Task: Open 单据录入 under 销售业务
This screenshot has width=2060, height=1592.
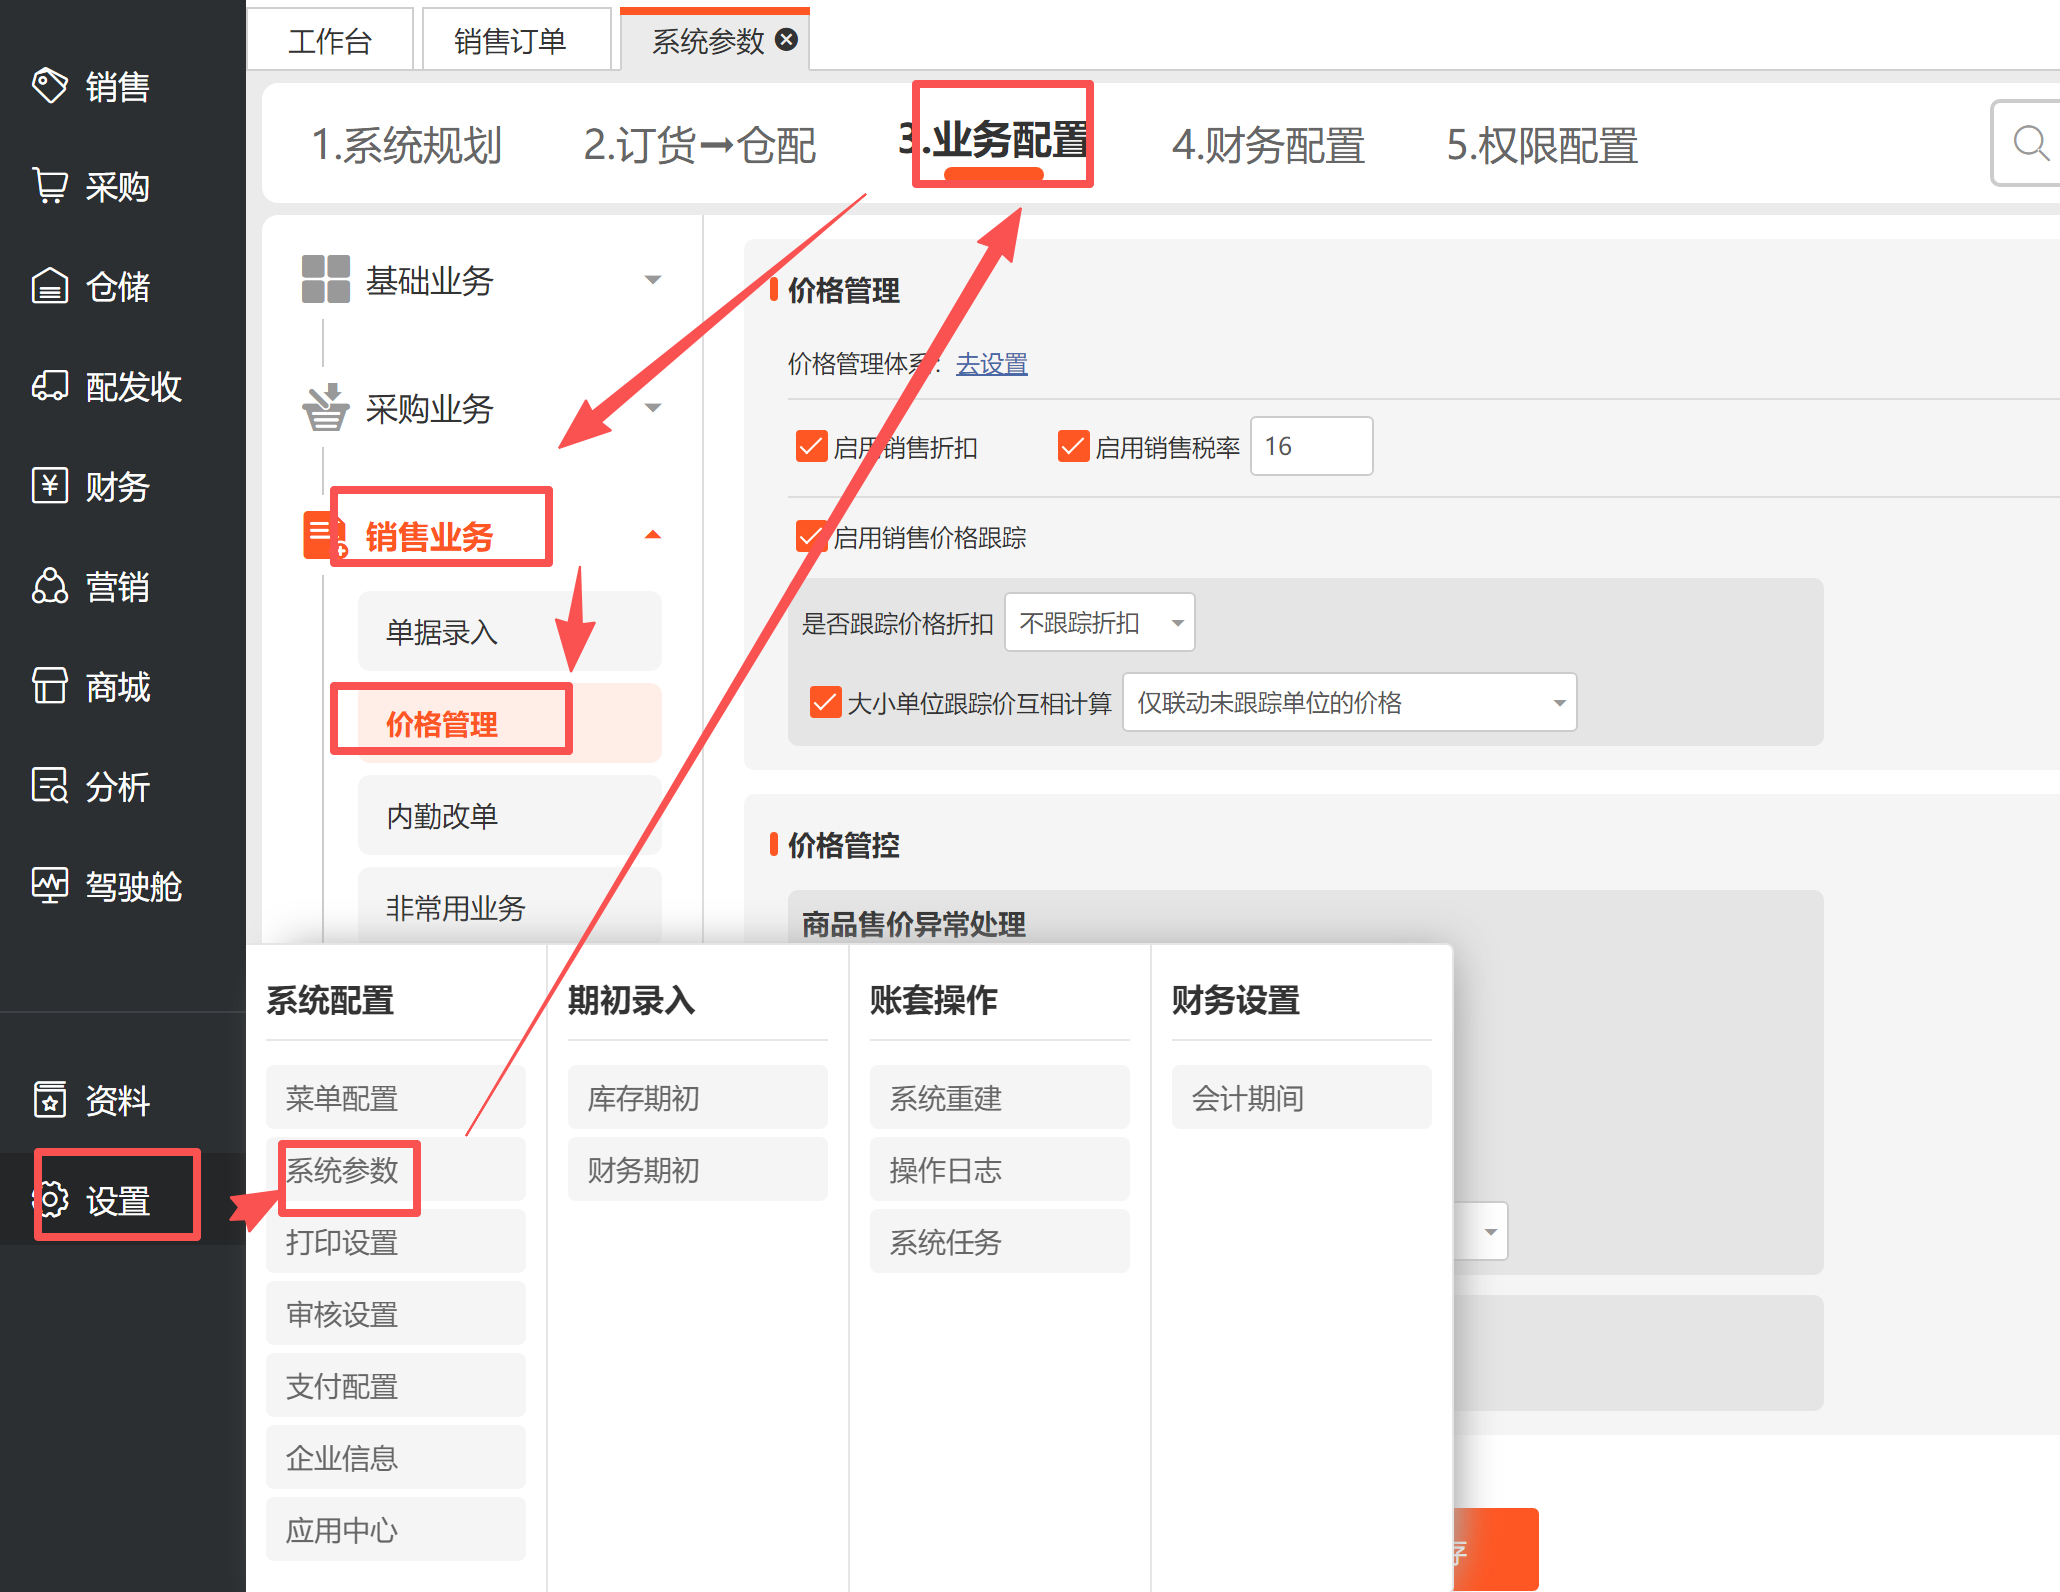Action: [x=510, y=631]
